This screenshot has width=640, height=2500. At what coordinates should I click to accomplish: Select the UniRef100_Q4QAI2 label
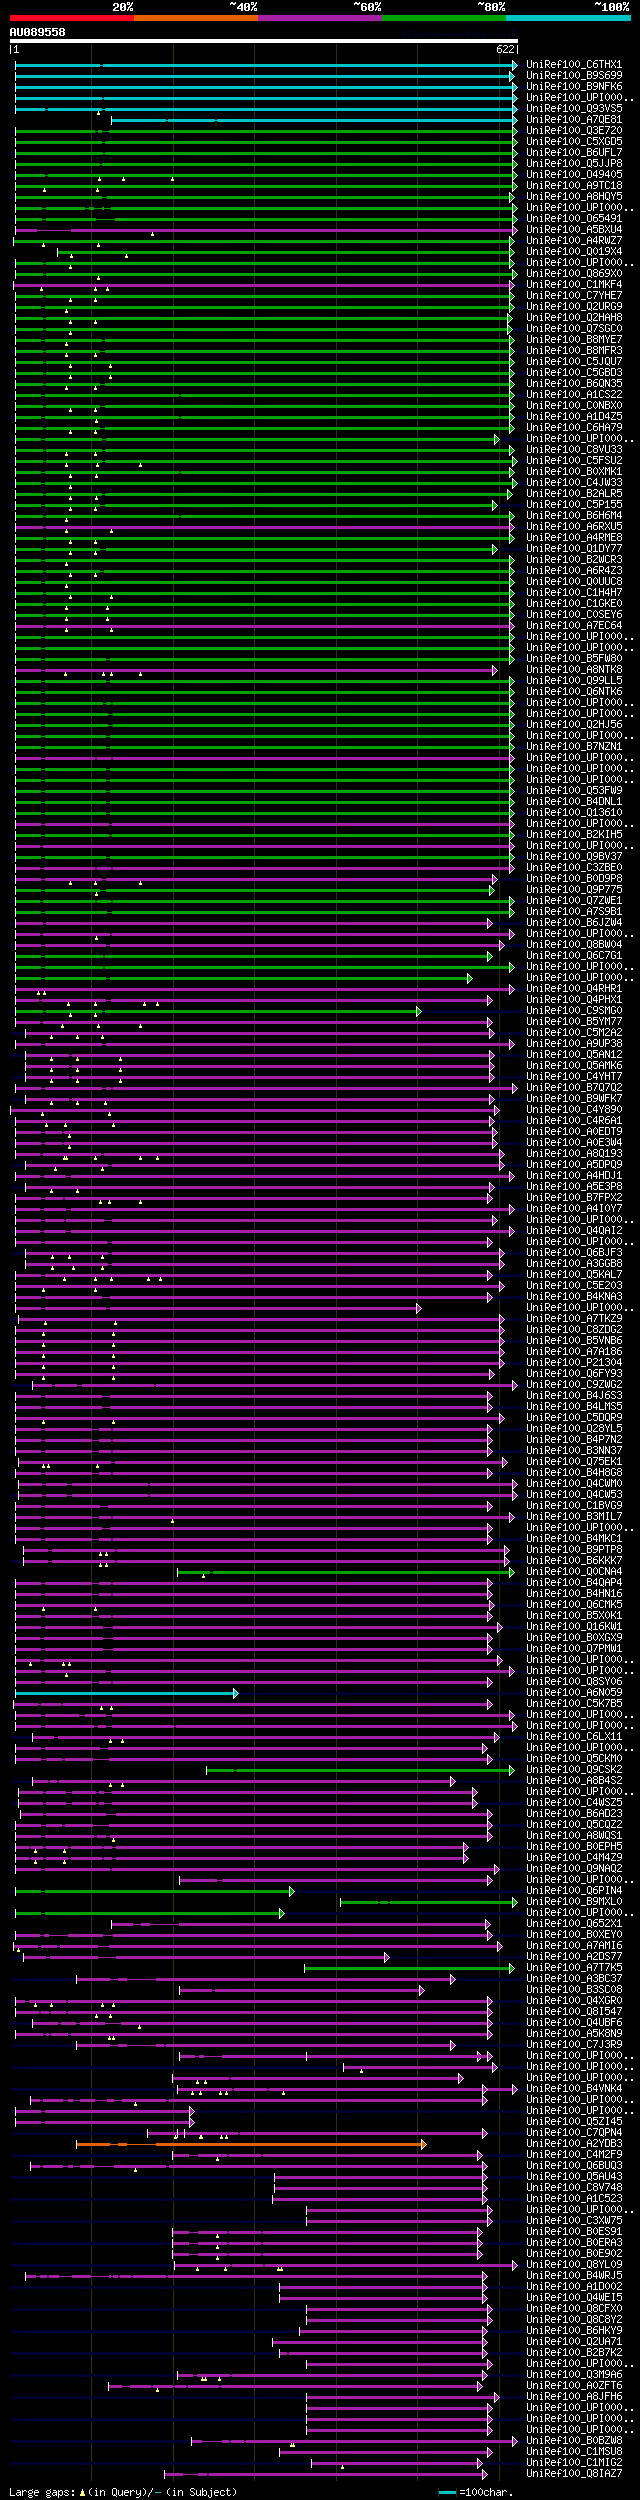(574, 1231)
